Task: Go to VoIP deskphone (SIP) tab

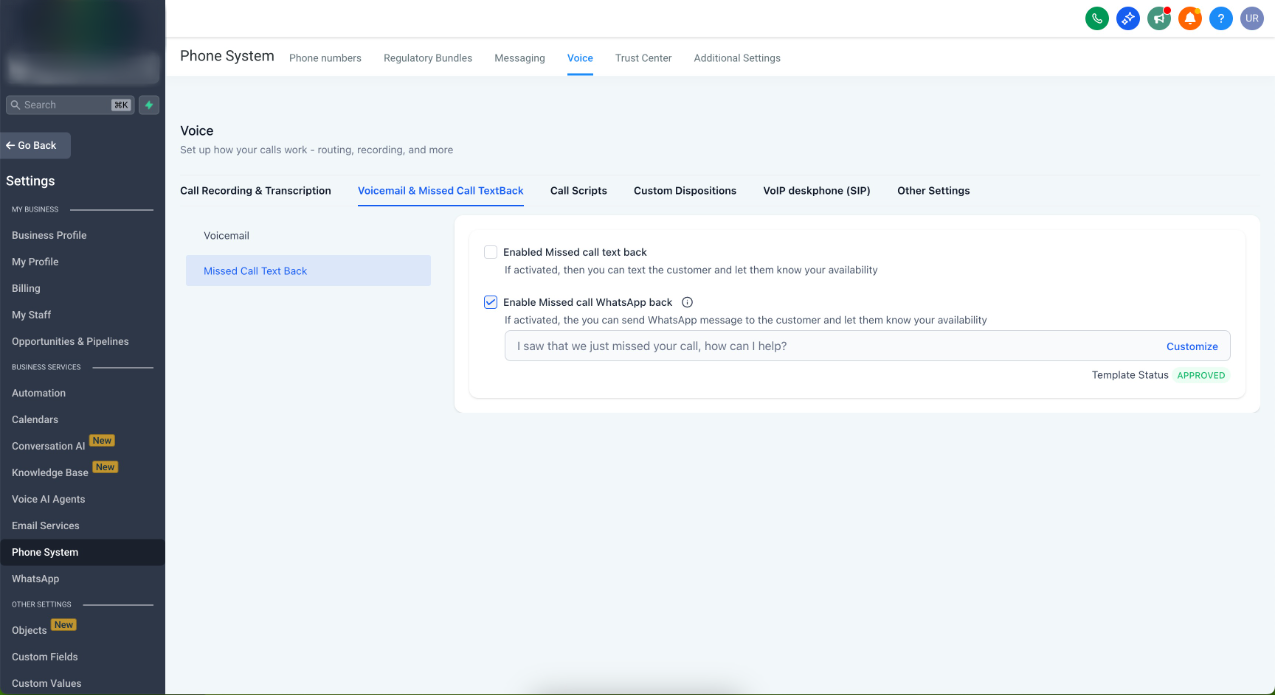Action: coord(817,191)
